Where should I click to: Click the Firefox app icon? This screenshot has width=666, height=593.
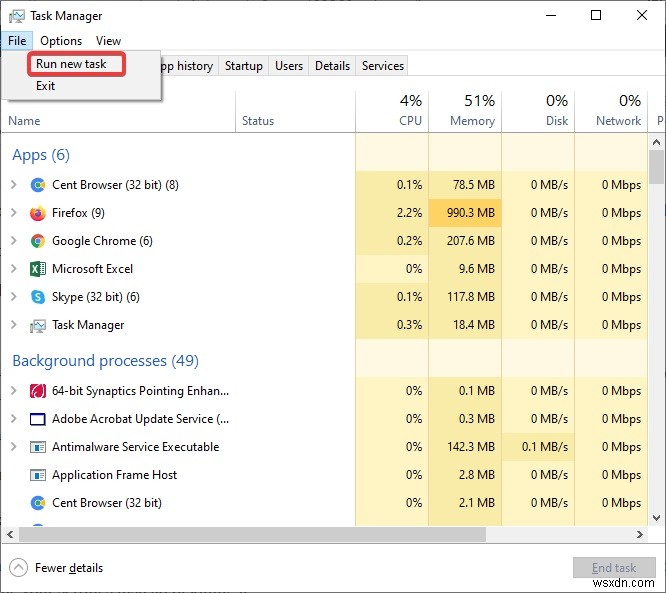pyautogui.click(x=38, y=213)
